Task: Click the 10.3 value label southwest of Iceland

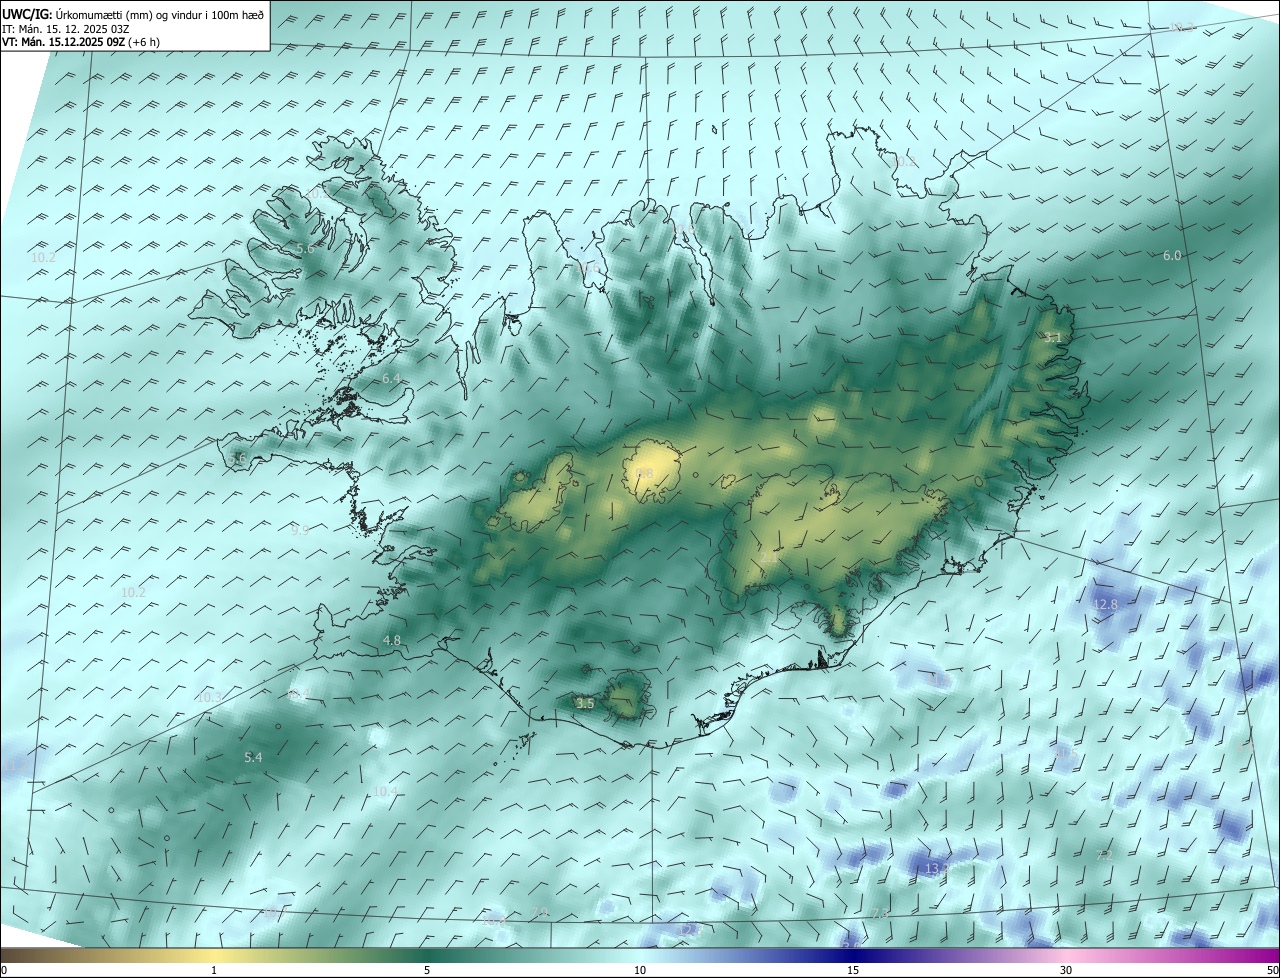Action: 208,697
